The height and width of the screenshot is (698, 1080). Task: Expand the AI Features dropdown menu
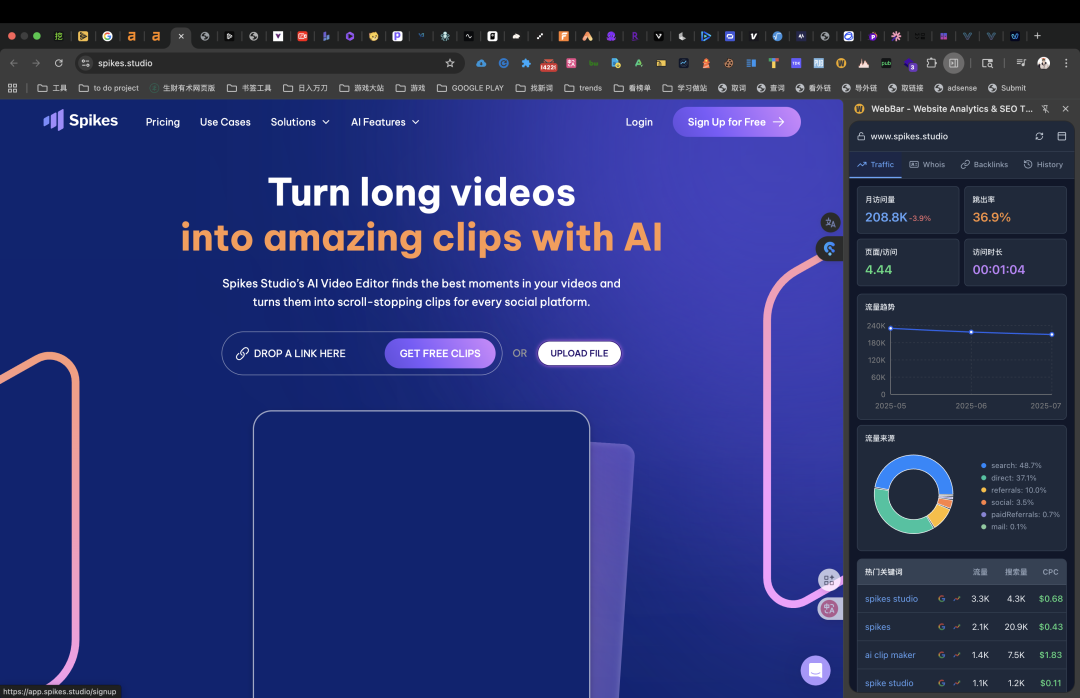tap(385, 122)
